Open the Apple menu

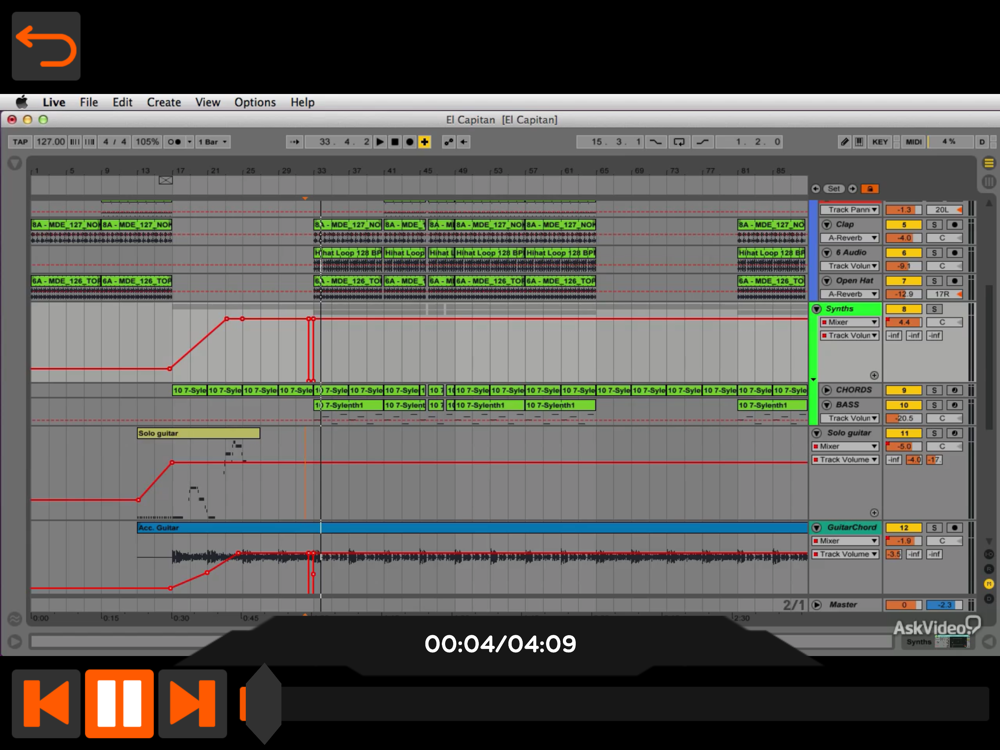[22, 102]
